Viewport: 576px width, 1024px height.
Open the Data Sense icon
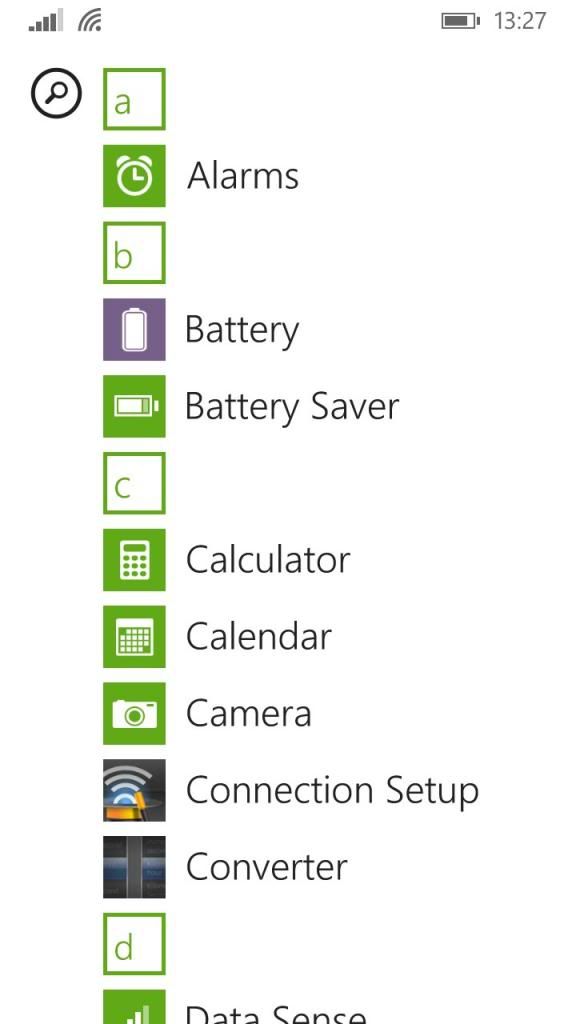[134, 1007]
